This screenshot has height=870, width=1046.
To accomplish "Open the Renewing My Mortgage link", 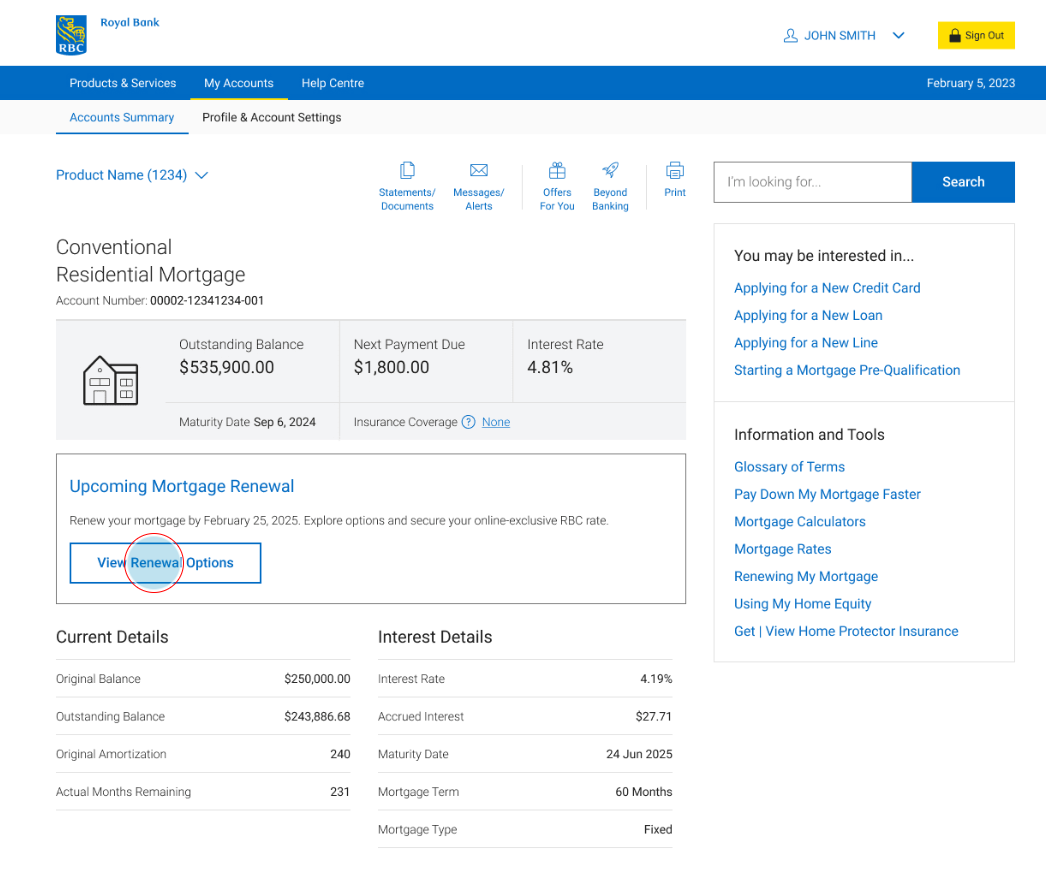I will point(806,576).
